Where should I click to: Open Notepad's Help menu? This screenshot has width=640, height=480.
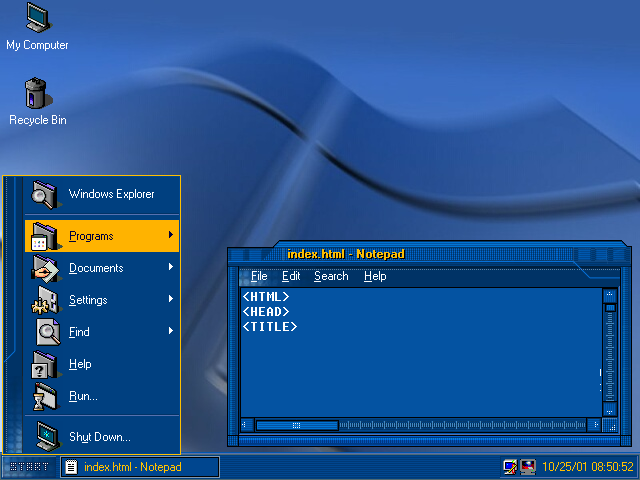tap(375, 276)
